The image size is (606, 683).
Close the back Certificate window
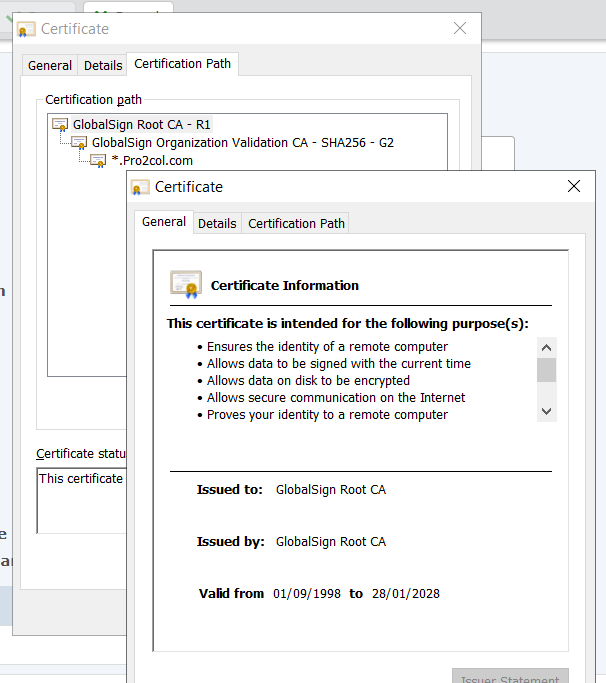[460, 28]
